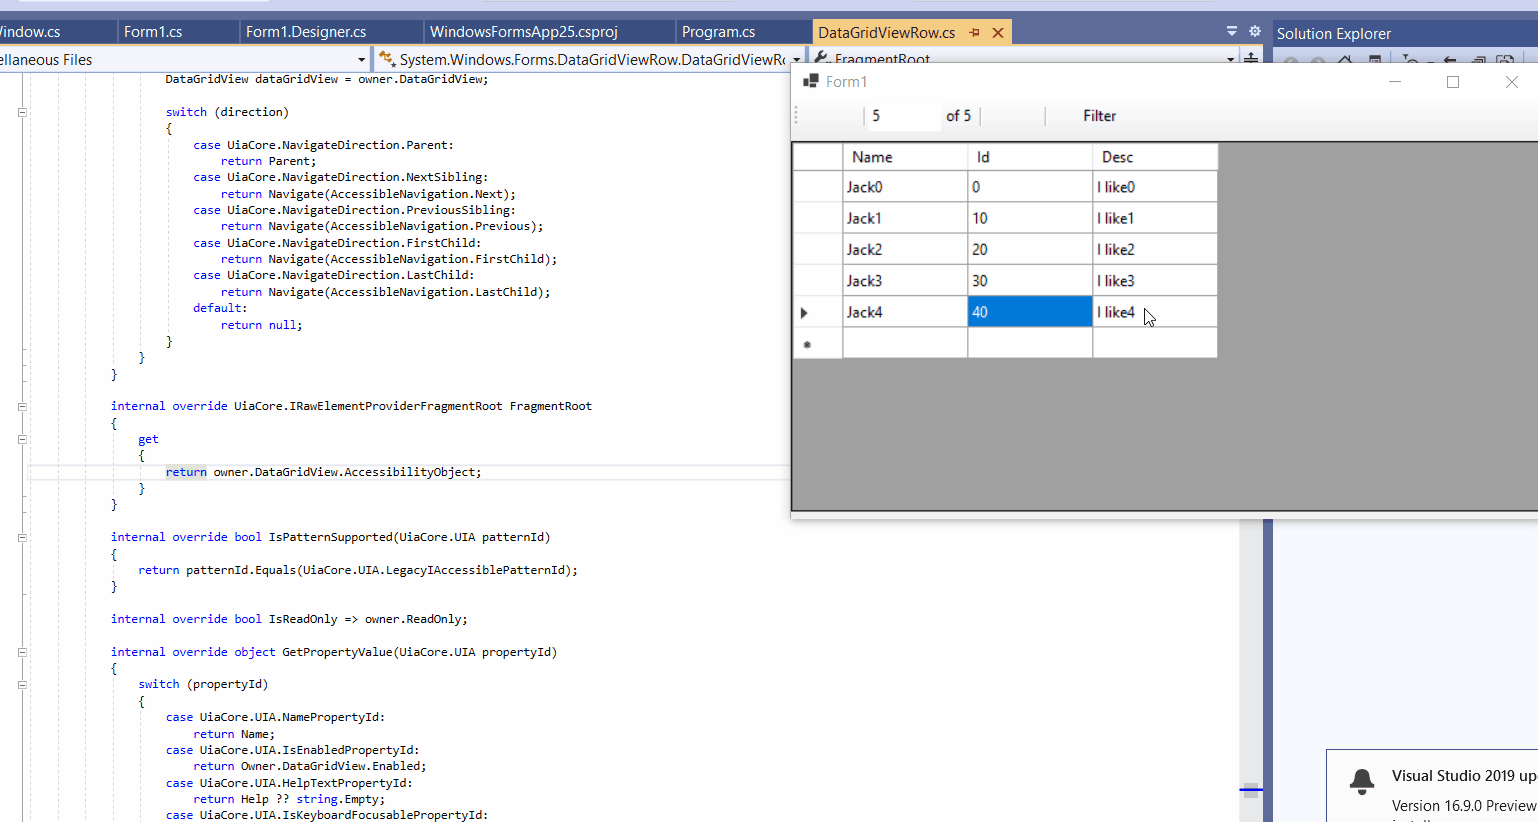The width and height of the screenshot is (1538, 822).
Task: Select the Id cell with value 10
Action: pos(1030,218)
